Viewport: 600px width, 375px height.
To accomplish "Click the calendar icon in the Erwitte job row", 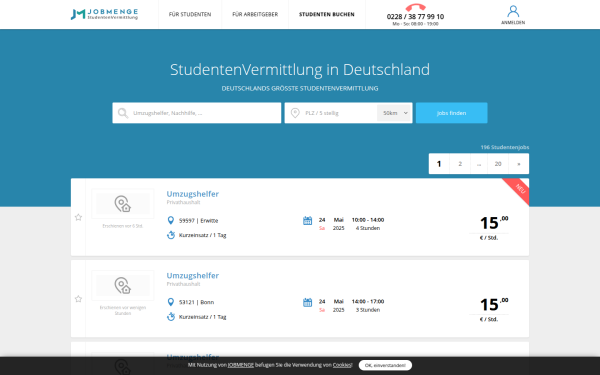I will 308,221.
